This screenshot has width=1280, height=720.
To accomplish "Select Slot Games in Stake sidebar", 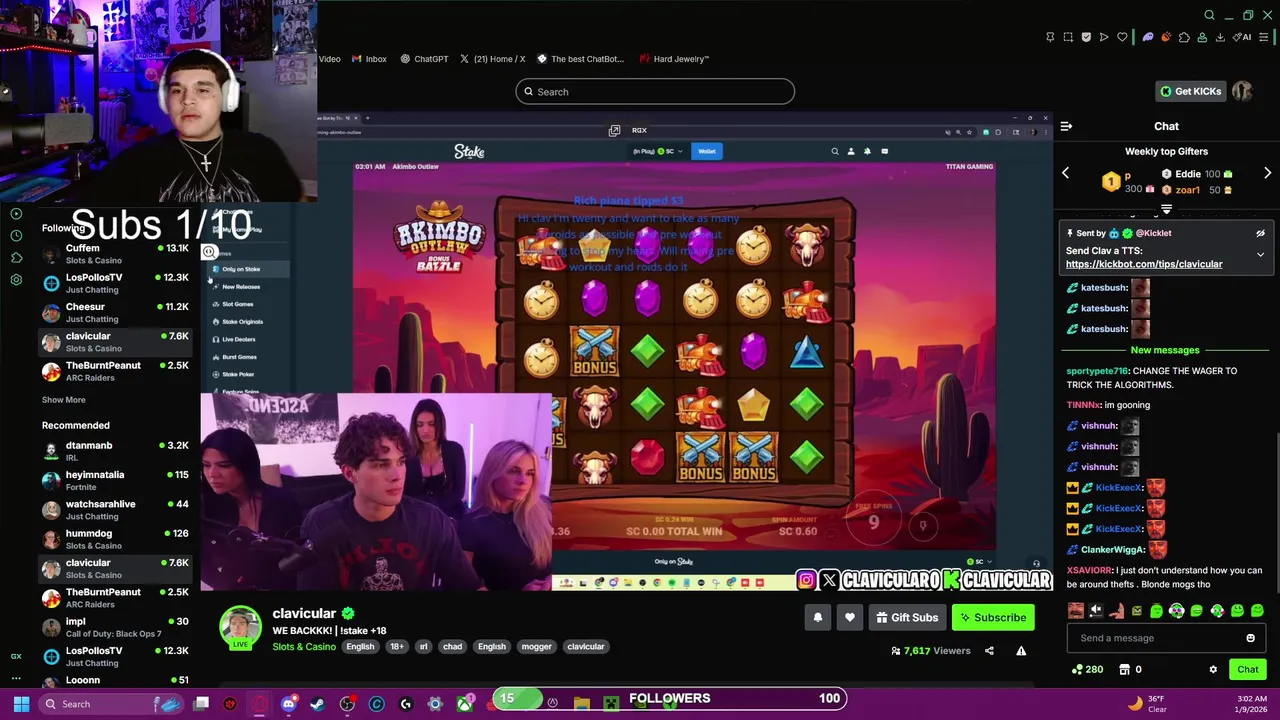I will 238,304.
